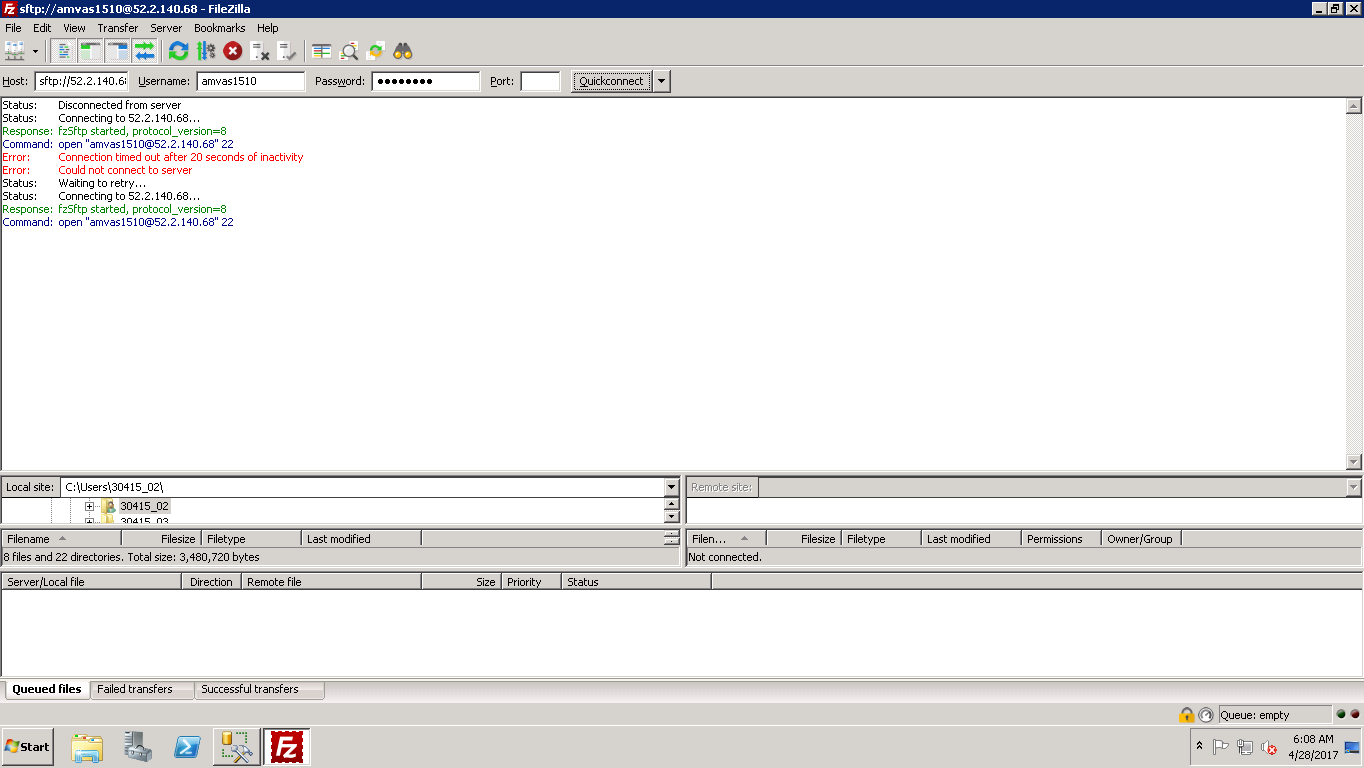Toggle directory comparison
The width and height of the screenshot is (1364, 768).
[x=348, y=50]
